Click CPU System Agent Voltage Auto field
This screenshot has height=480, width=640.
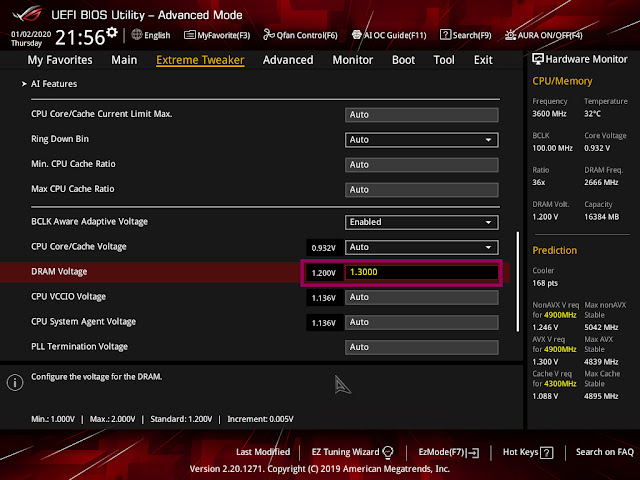(x=421, y=322)
